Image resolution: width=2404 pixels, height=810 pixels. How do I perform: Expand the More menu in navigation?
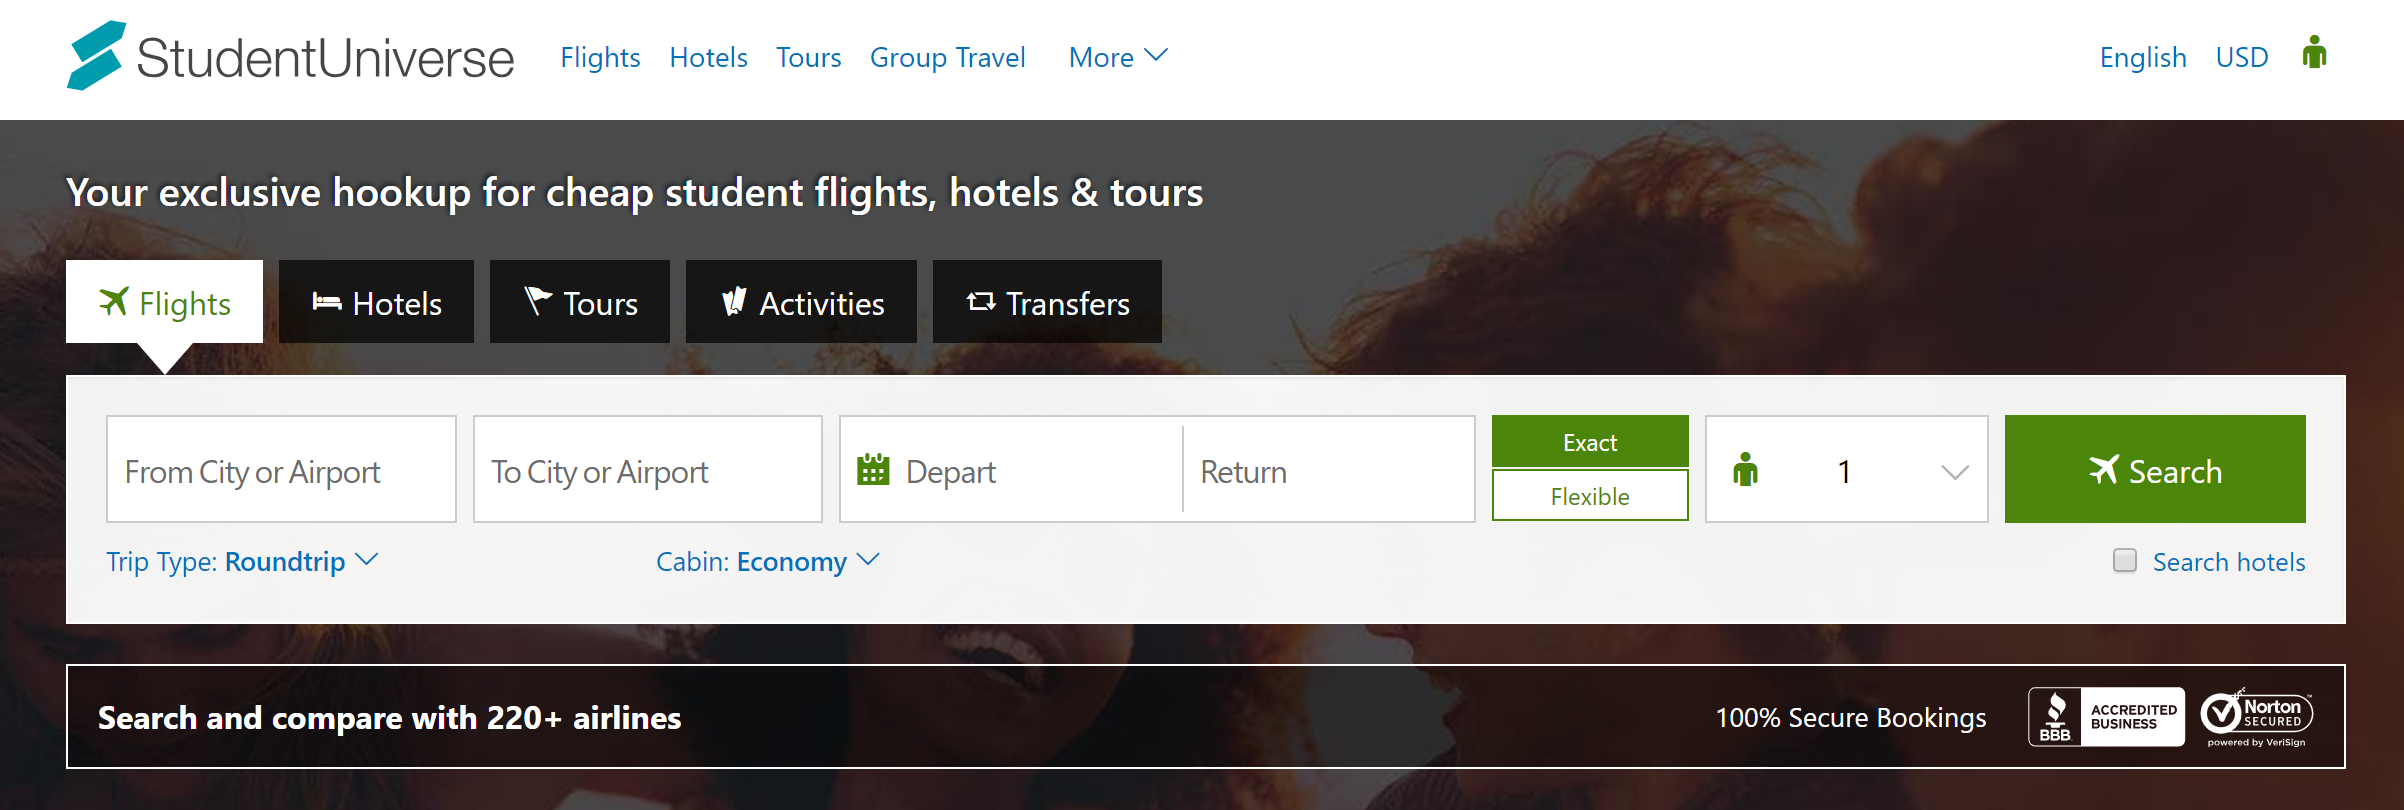1118,57
